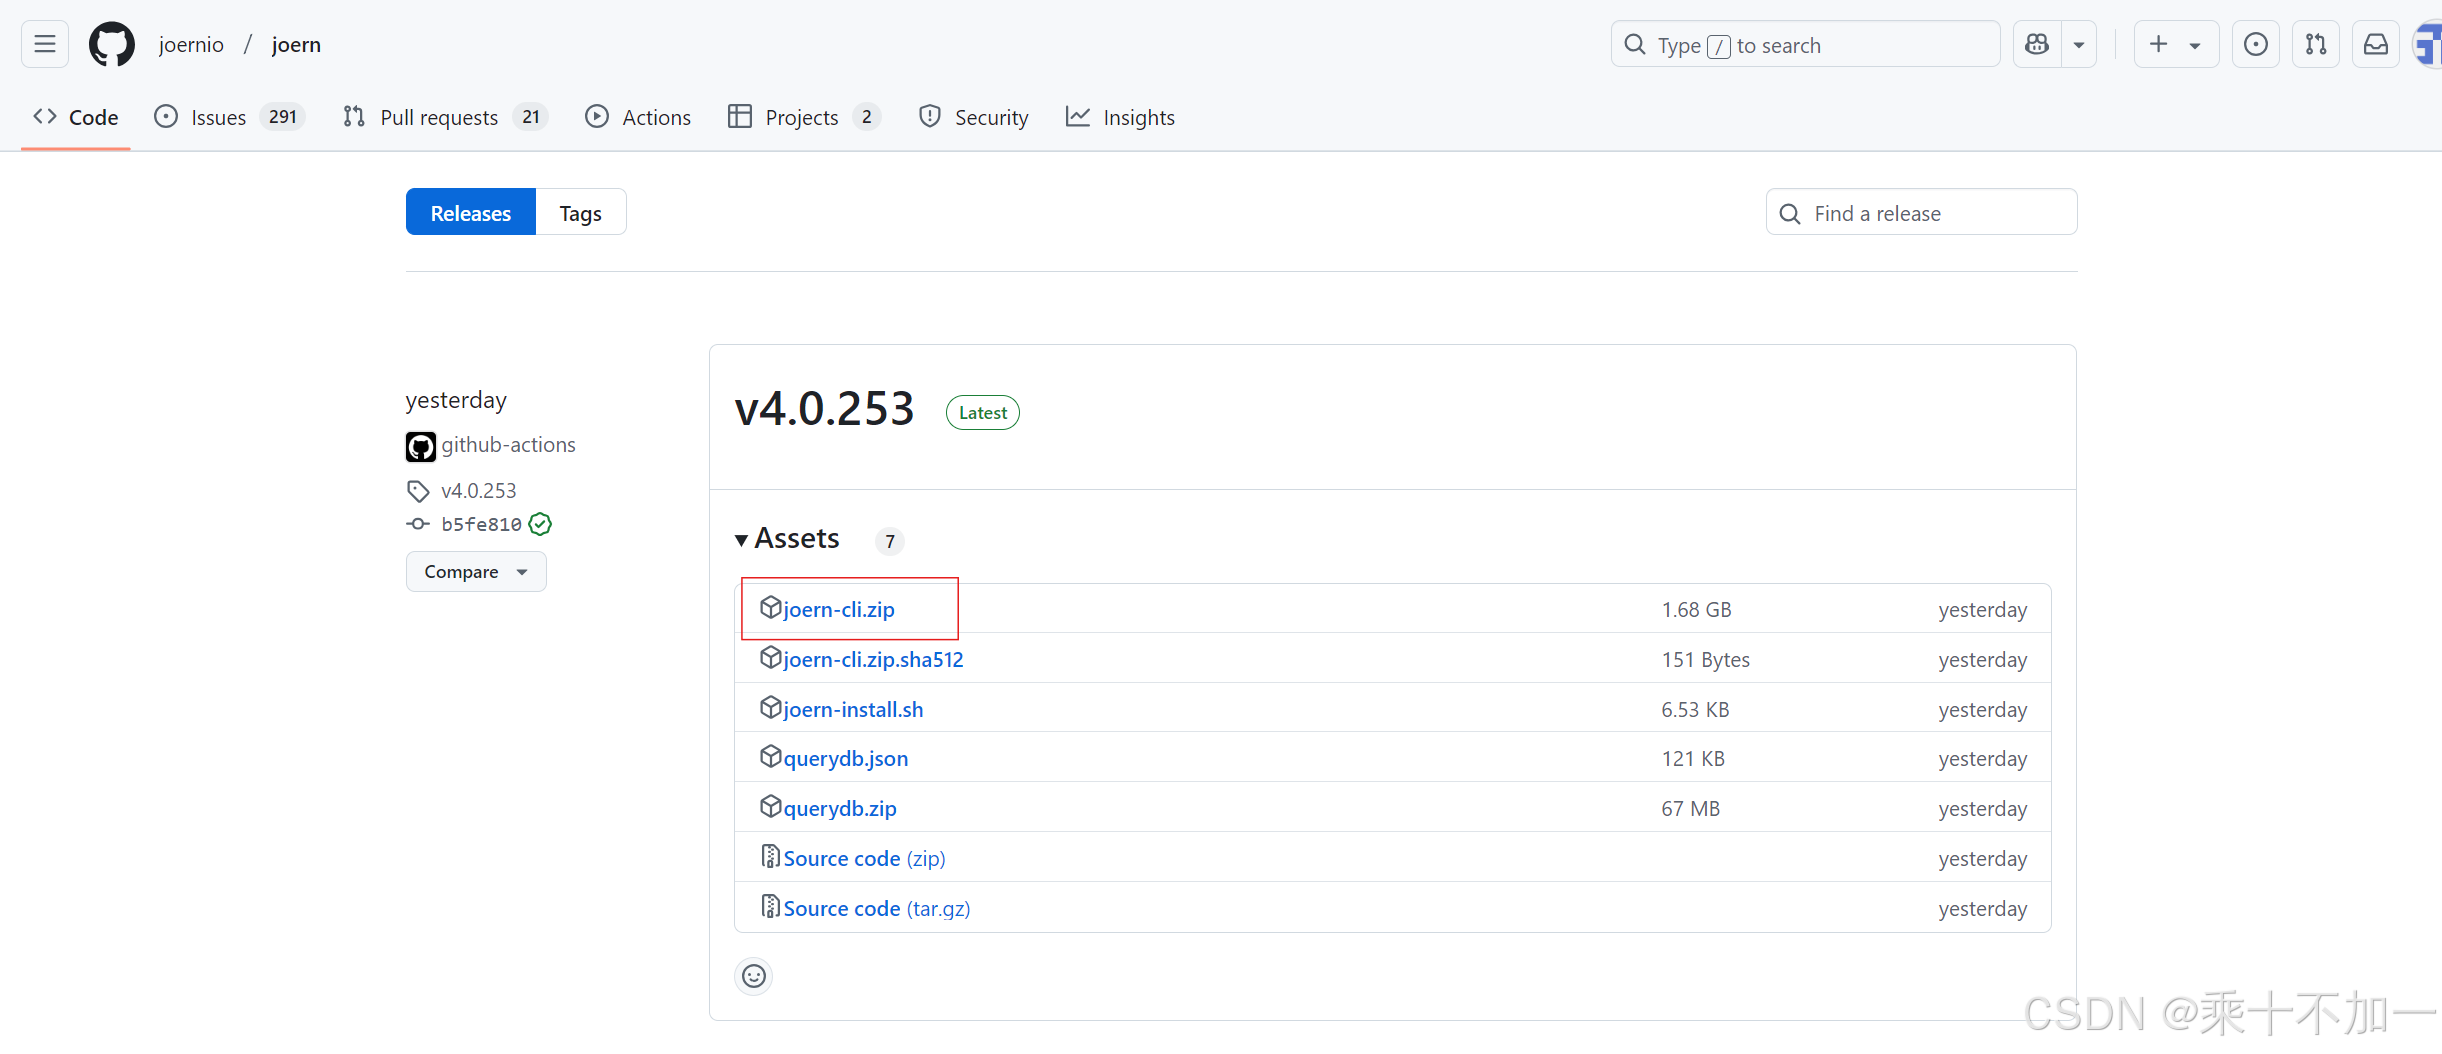Open the joern repository link
Image resolution: width=2442 pixels, height=1054 pixels.
tap(296, 44)
